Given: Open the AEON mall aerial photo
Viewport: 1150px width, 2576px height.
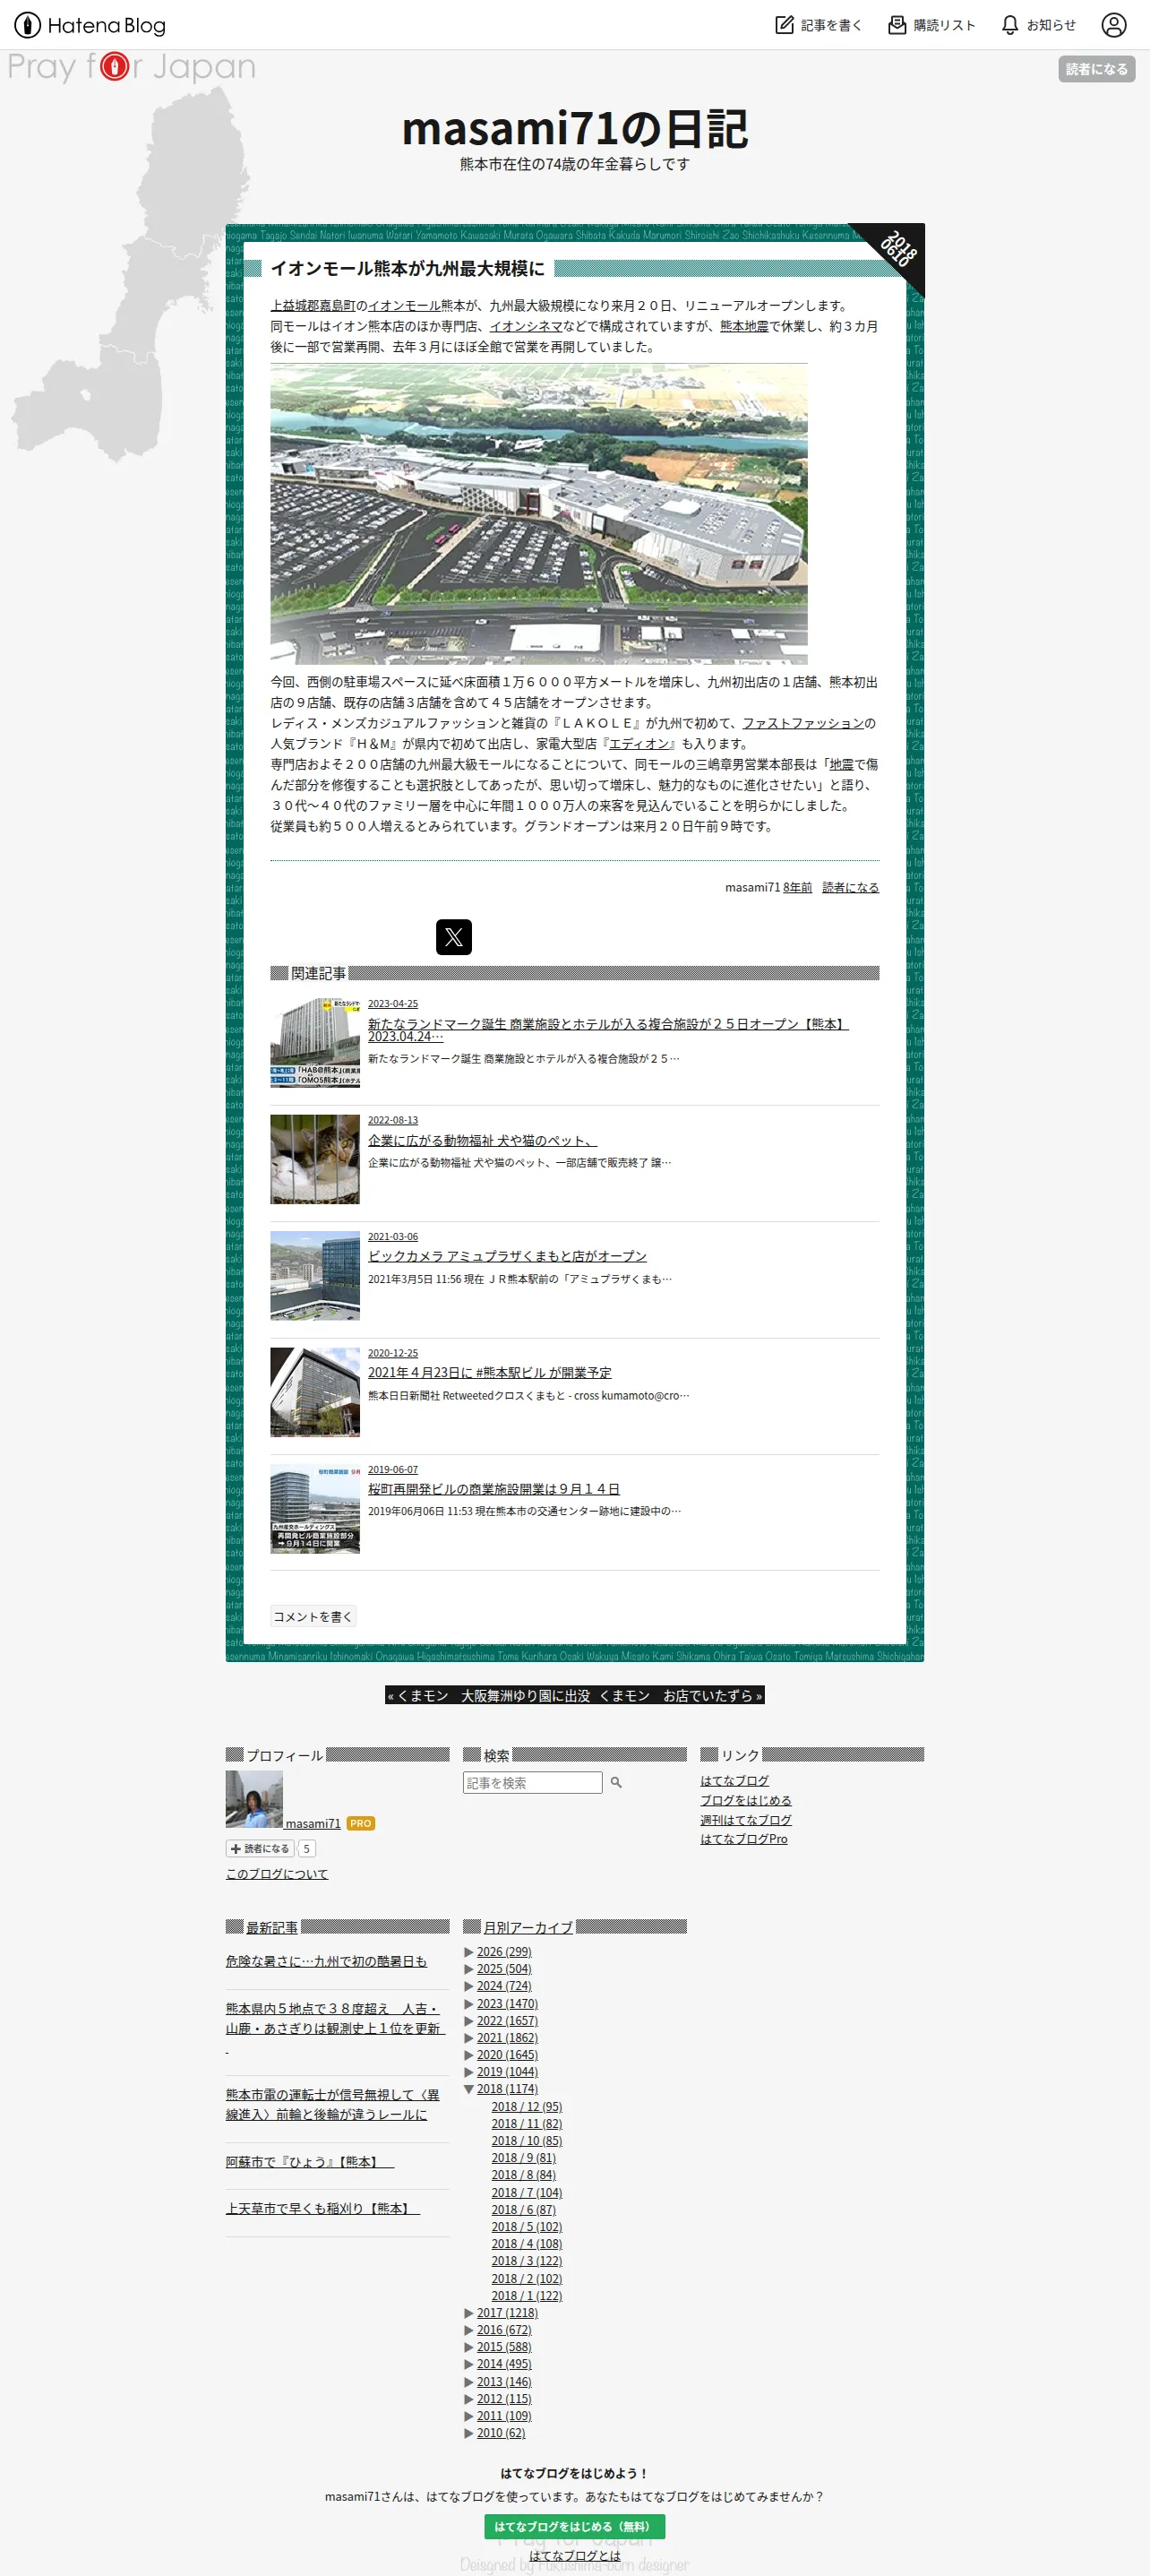Looking at the screenshot, I should tap(539, 514).
